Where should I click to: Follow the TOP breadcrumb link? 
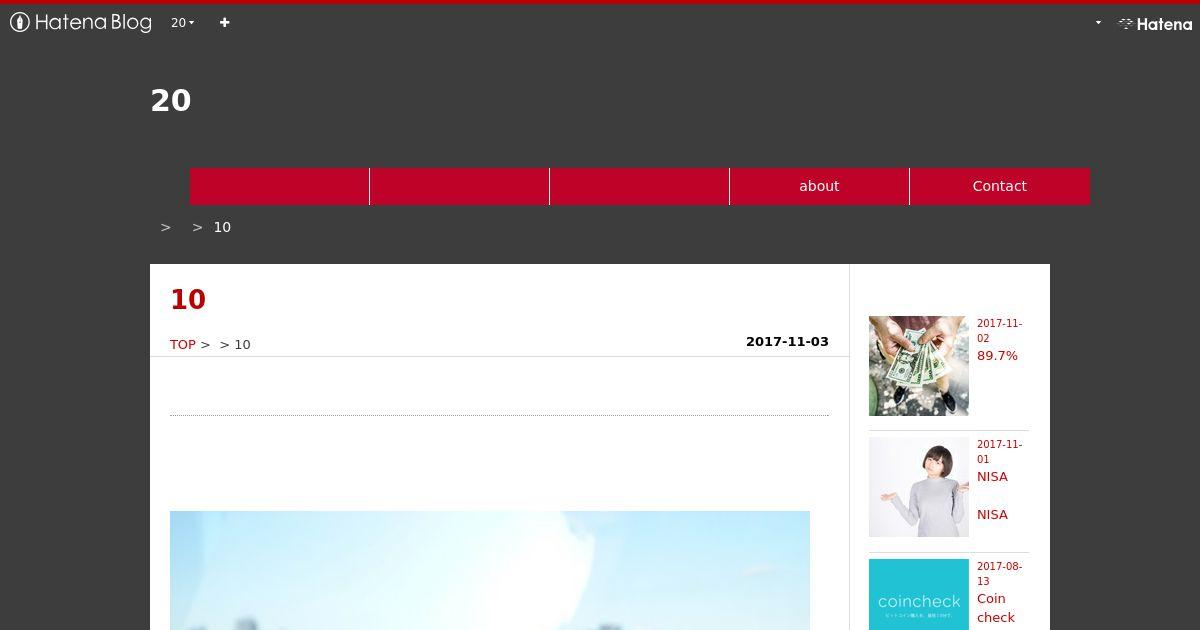tap(183, 344)
